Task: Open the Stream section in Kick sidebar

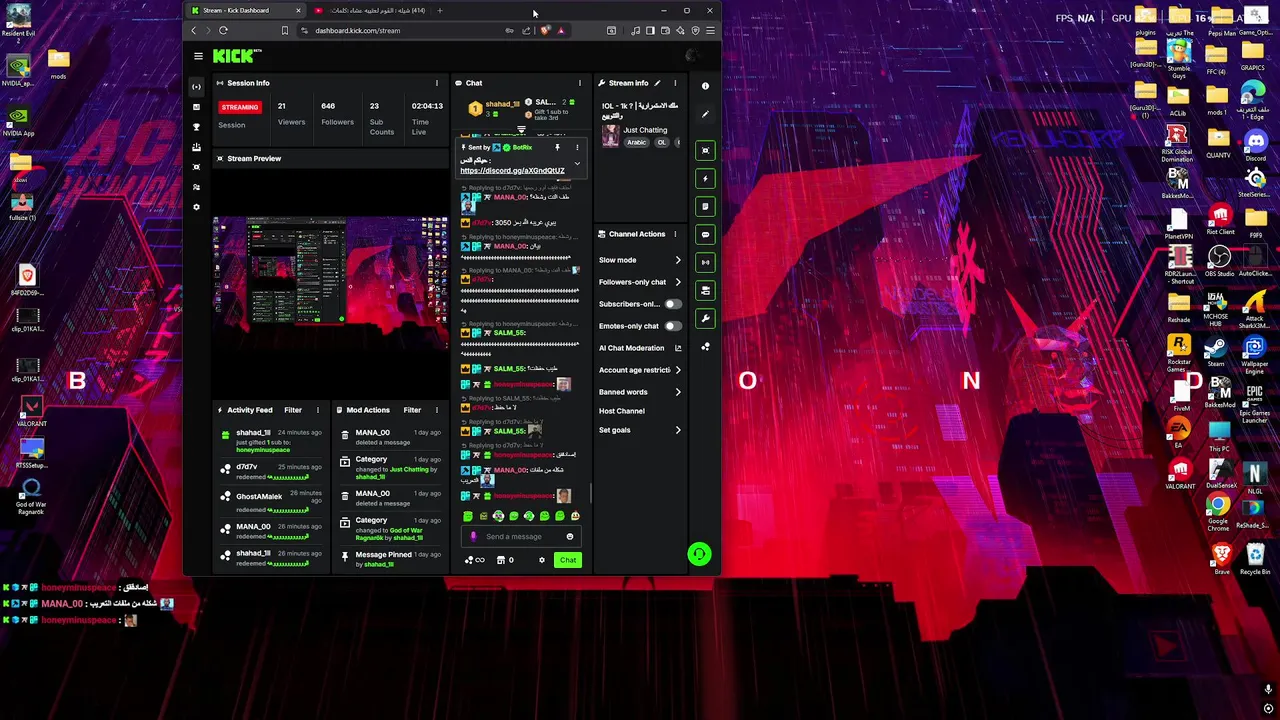Action: pos(196,87)
